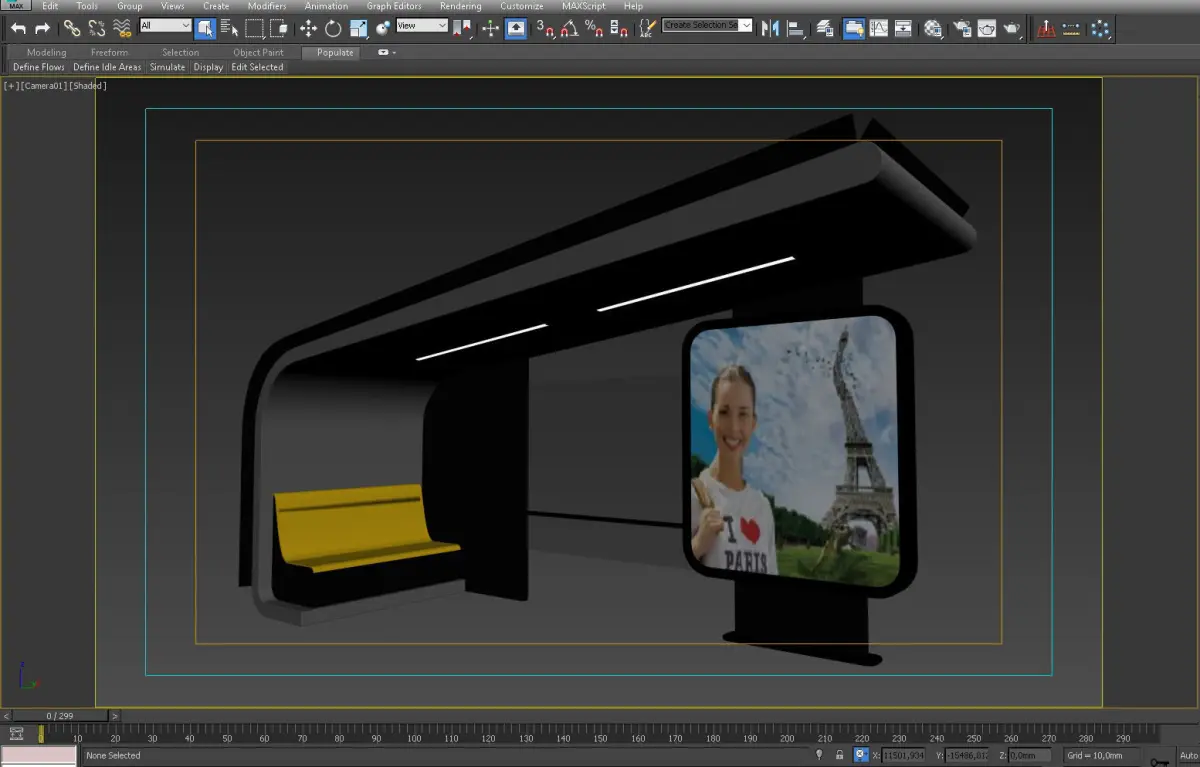The height and width of the screenshot is (767, 1200).
Task: Click the Select by Name icon
Action: tap(230, 29)
